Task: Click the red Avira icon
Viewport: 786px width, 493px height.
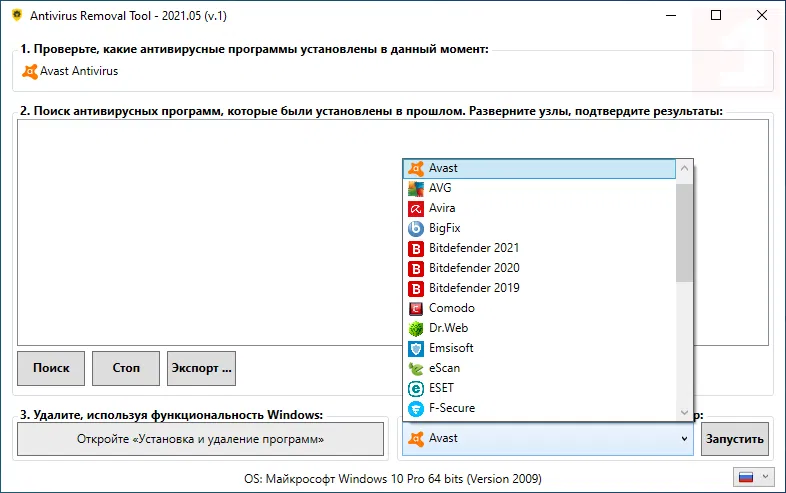Action: (416, 209)
